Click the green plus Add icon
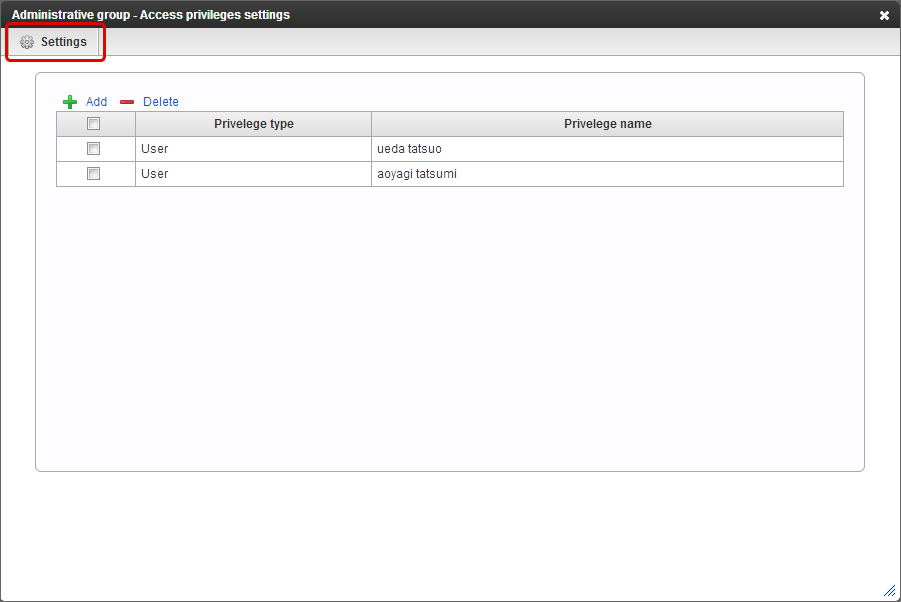 (x=70, y=102)
